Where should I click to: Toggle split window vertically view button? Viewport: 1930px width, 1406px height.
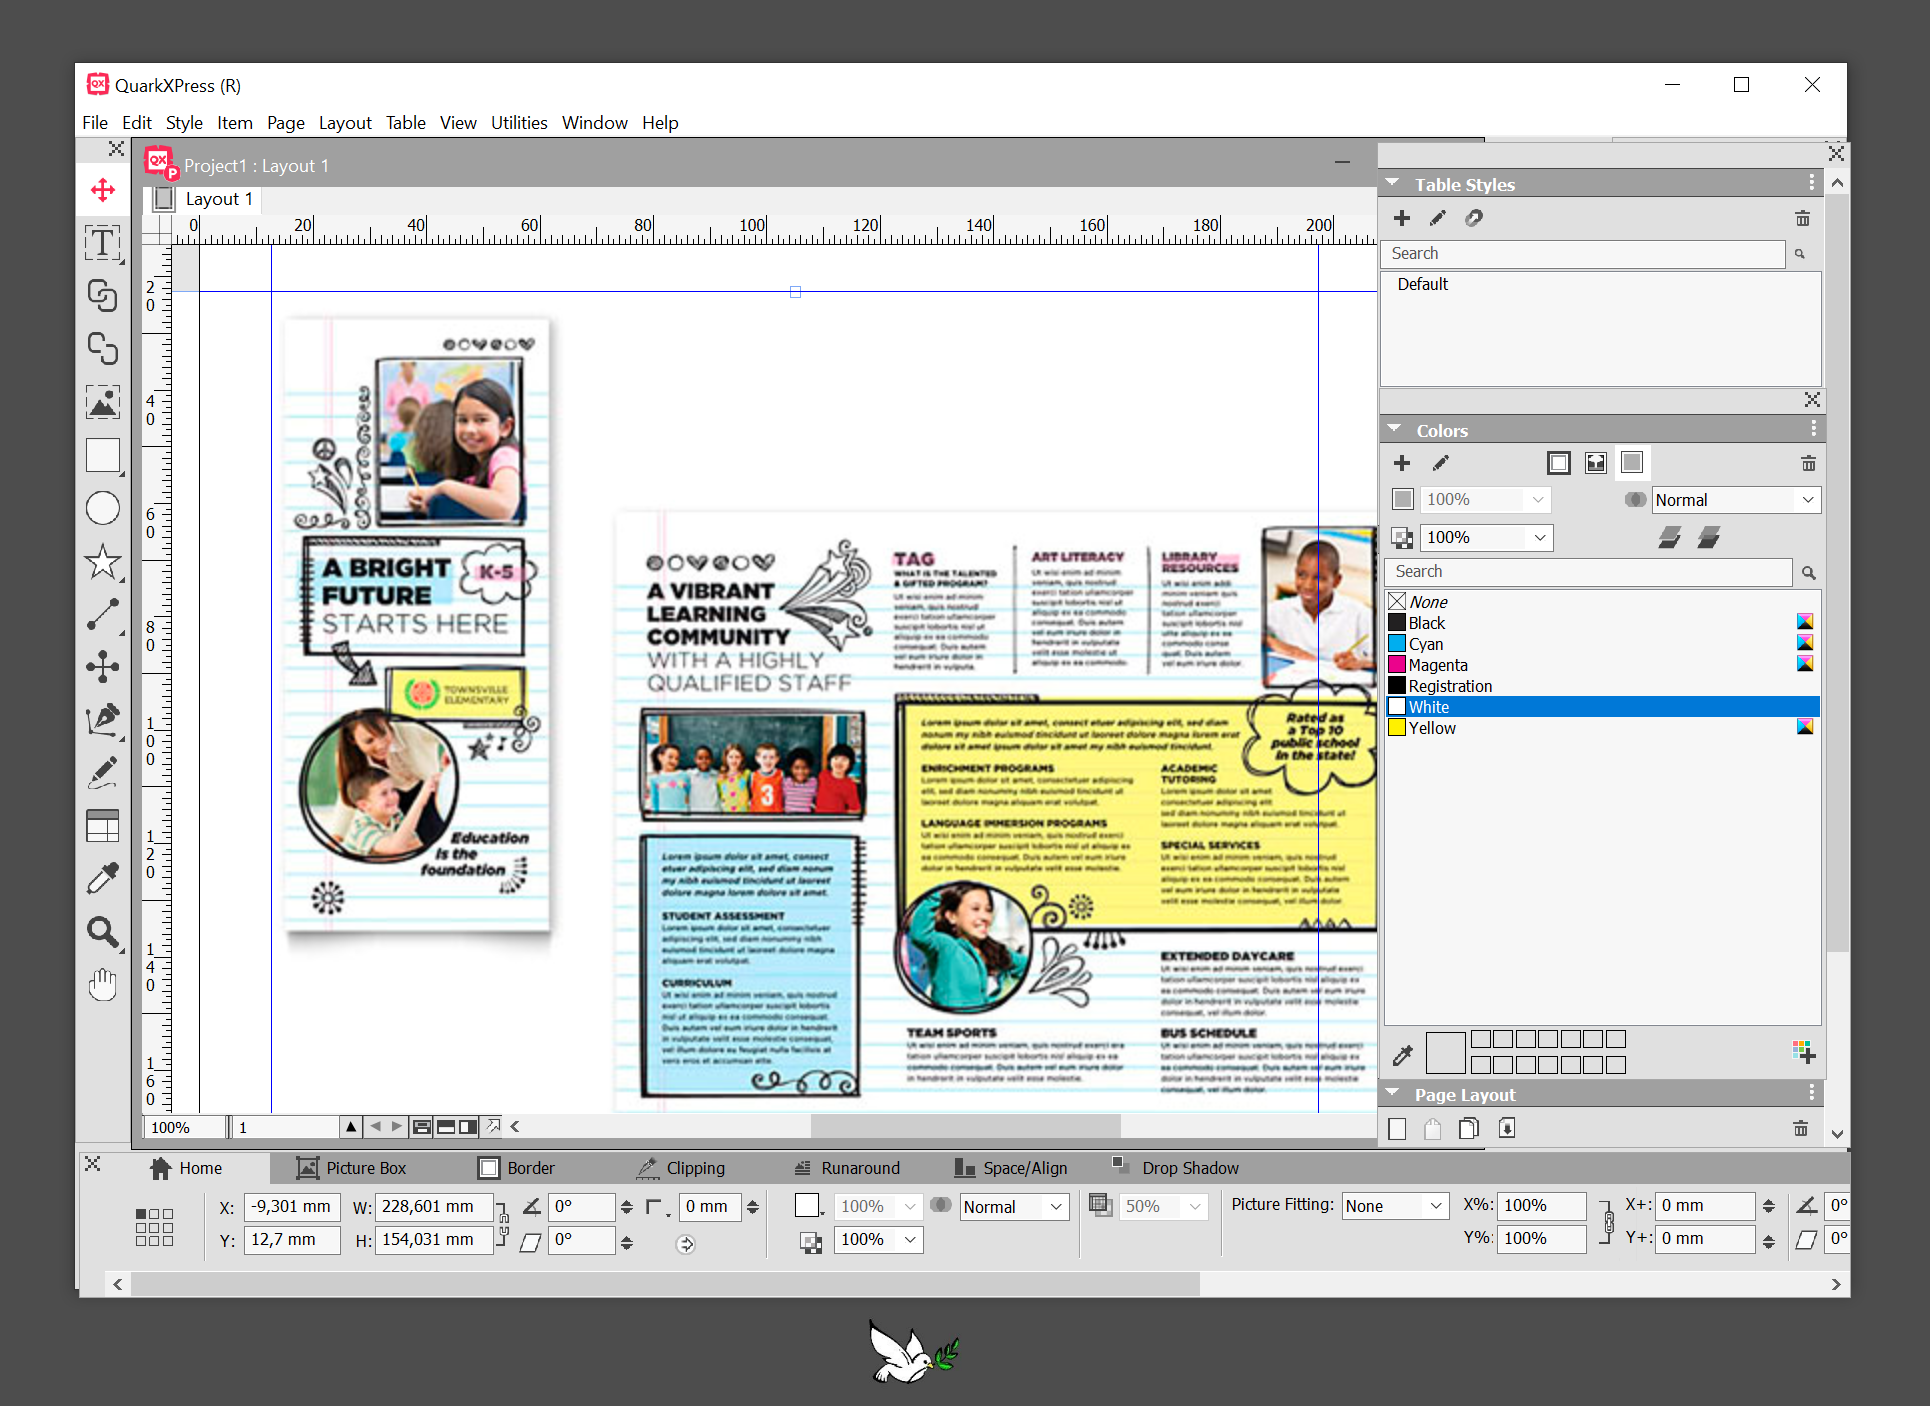click(467, 1127)
